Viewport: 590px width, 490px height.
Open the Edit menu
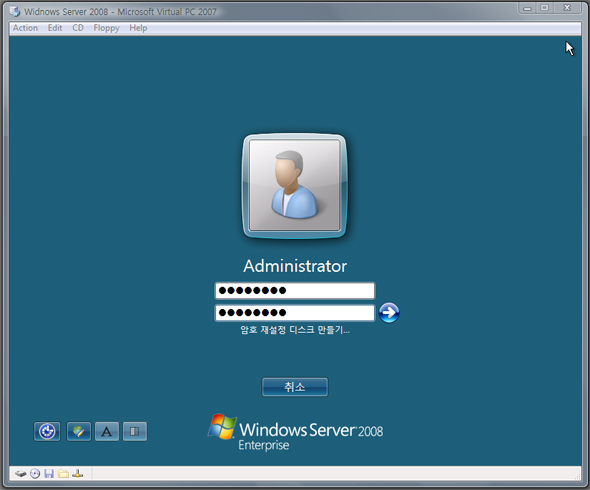[55, 28]
